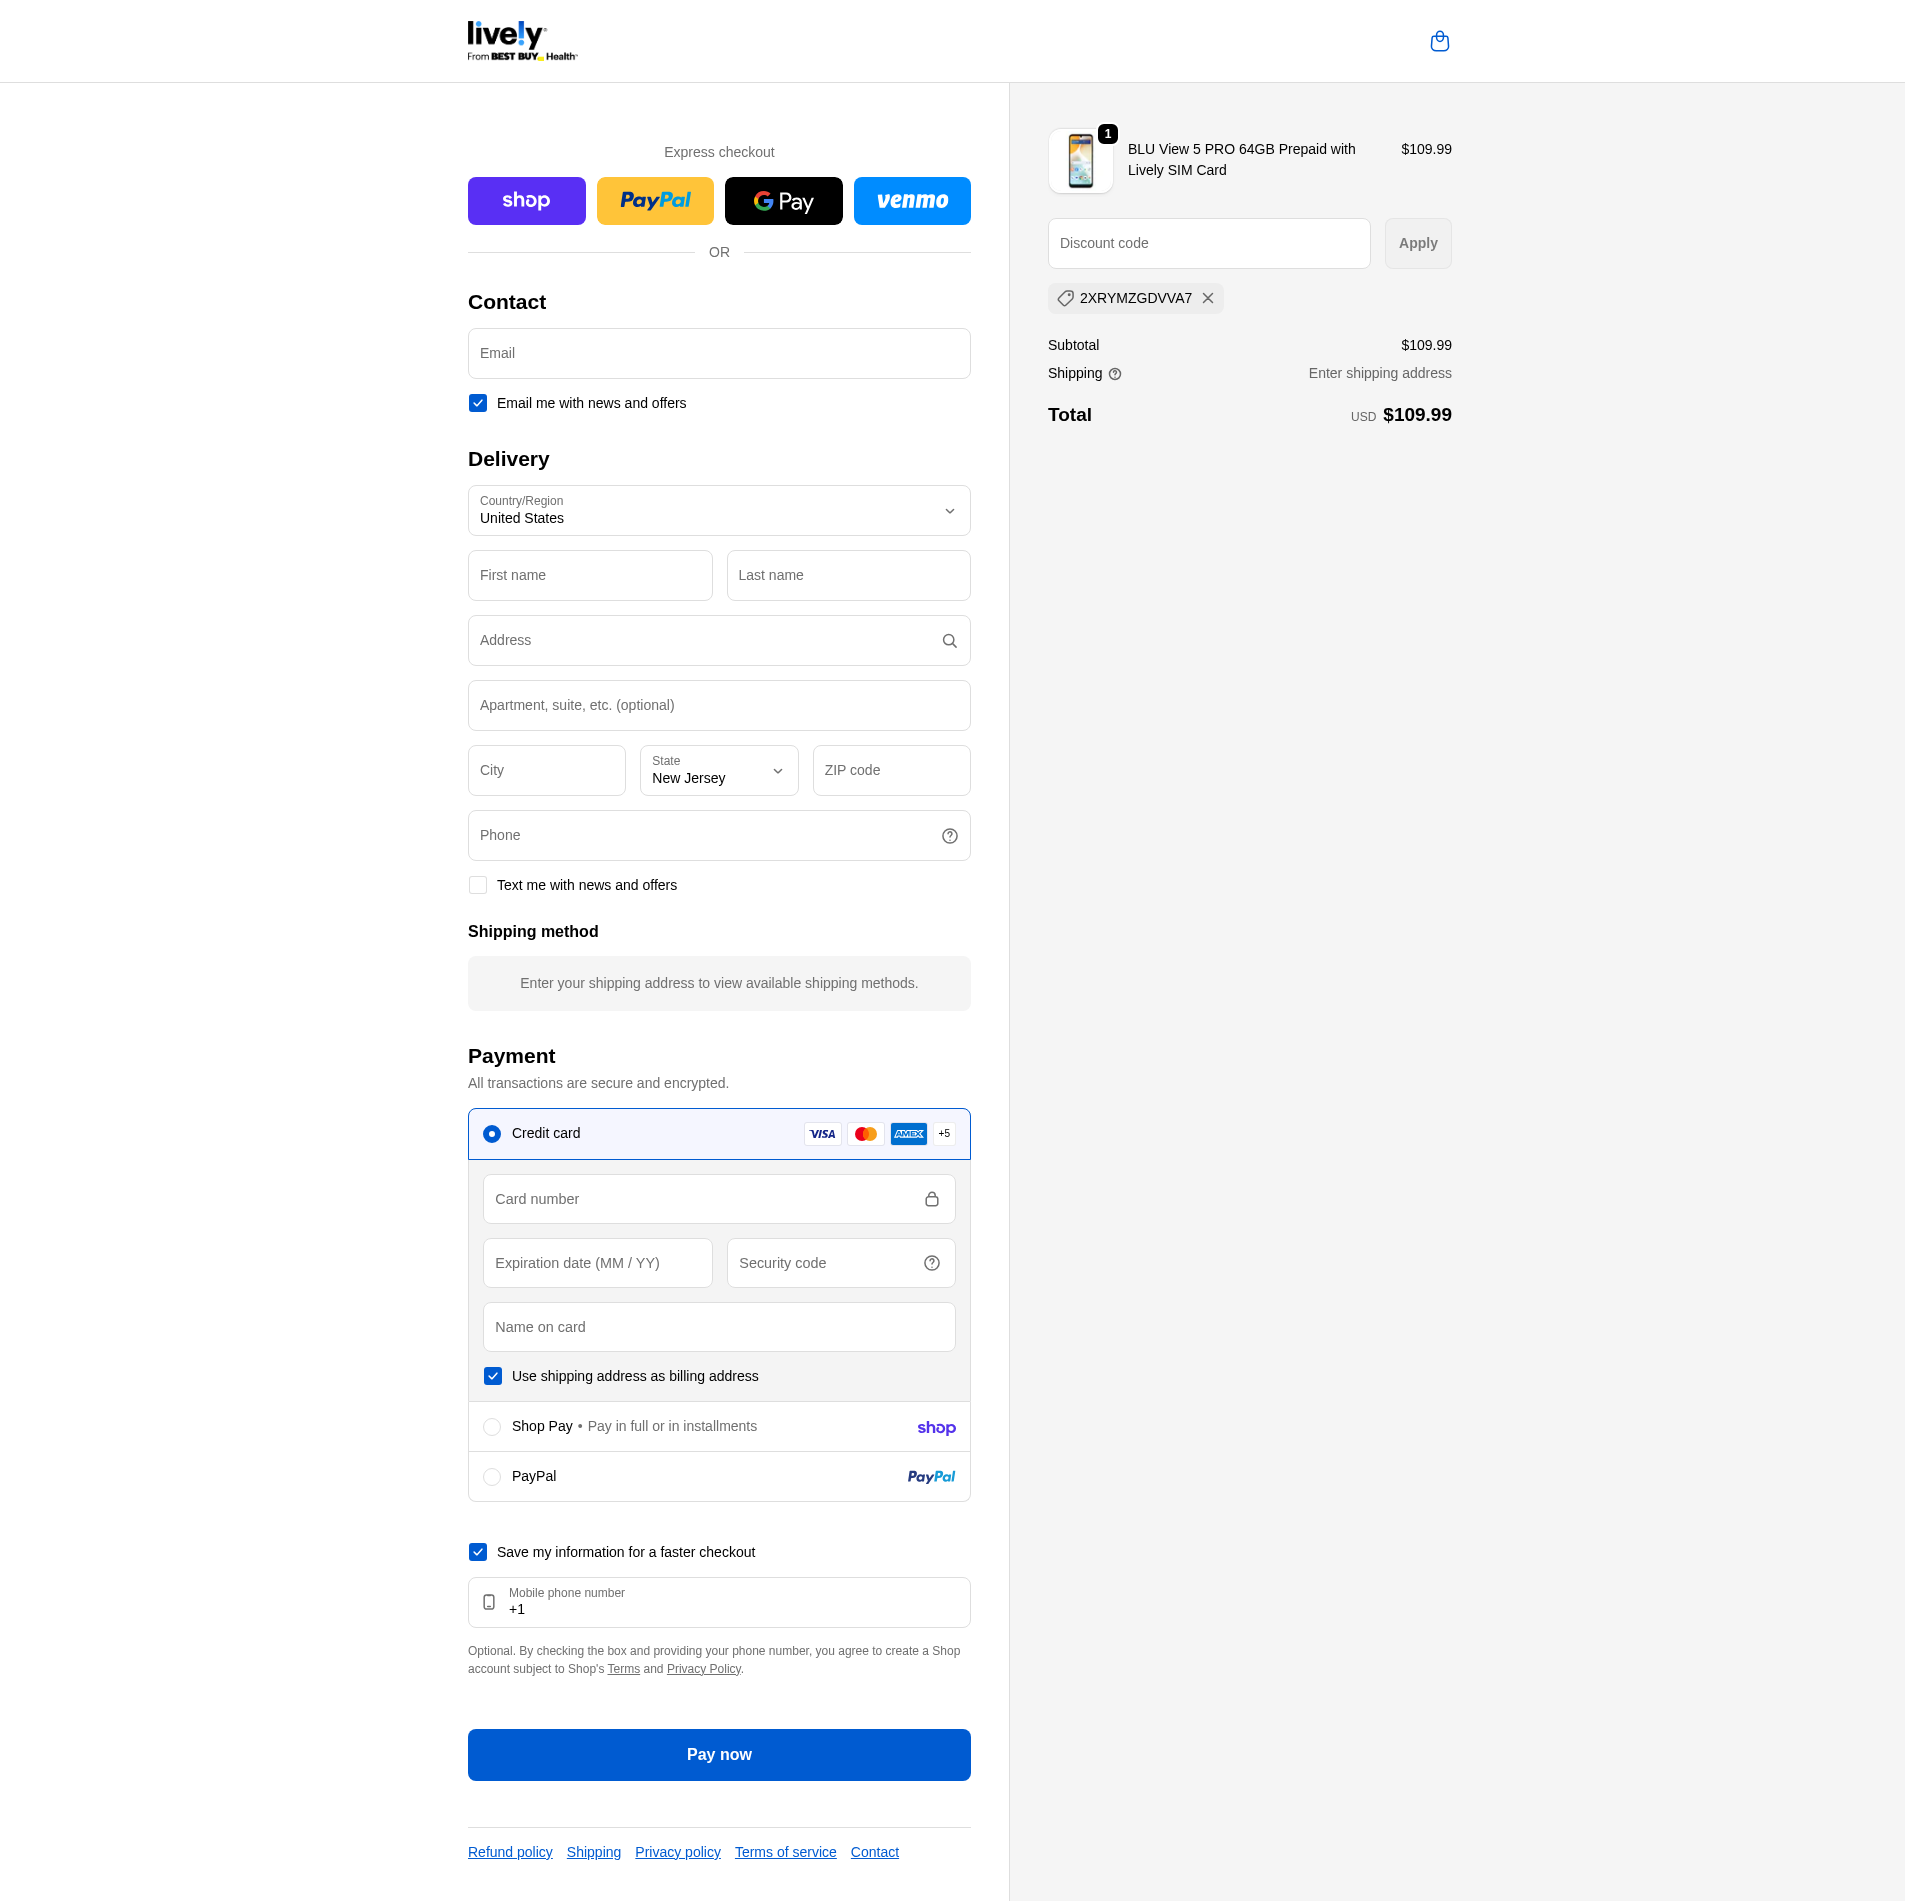This screenshot has width=1905, height=1901.
Task: Show Security code help tooltip
Action: tap(931, 1263)
